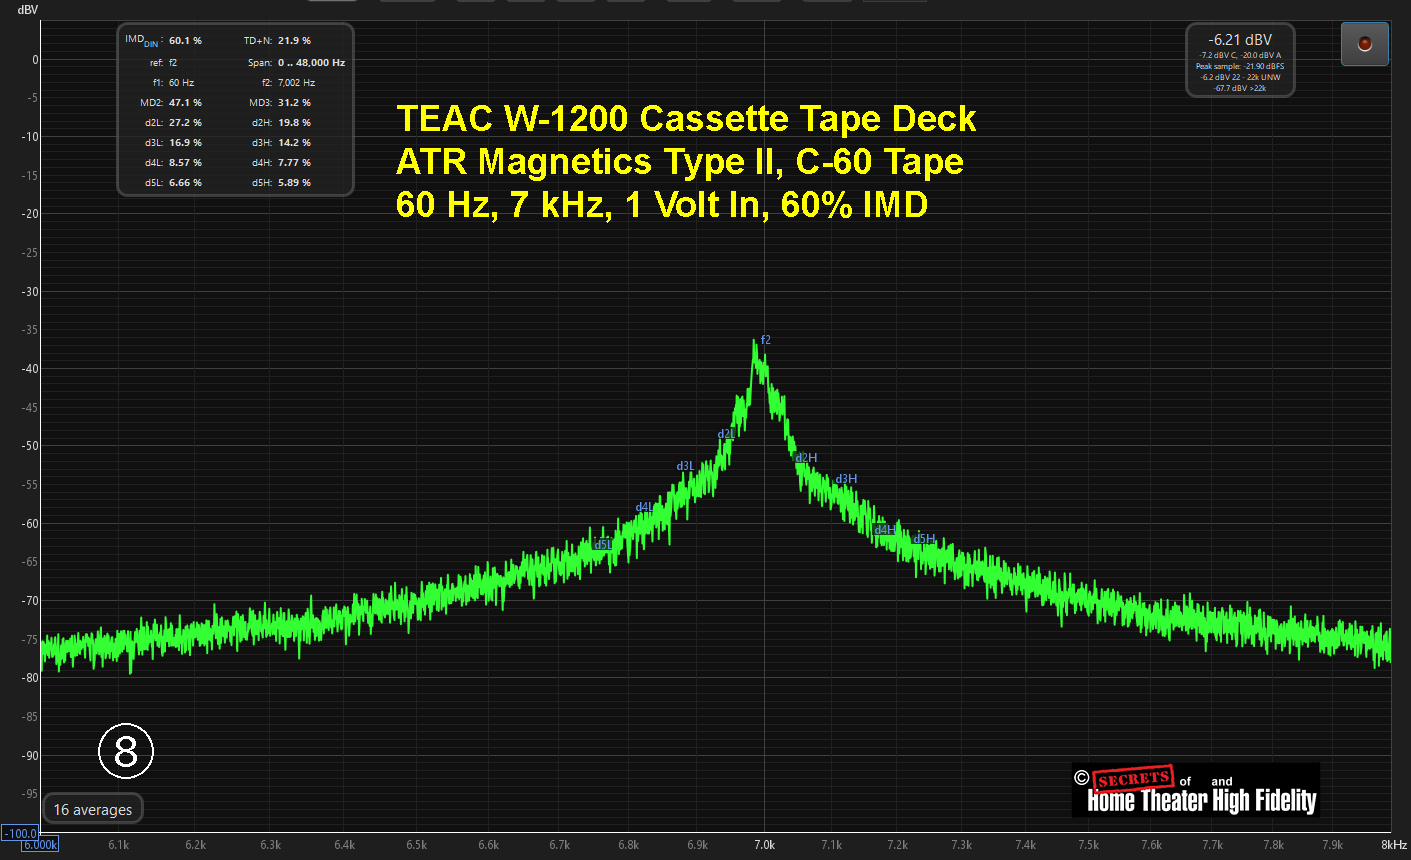Viewport: 1411px width, 860px height.
Task: Click the d3H value "14.2 %"
Action: (x=294, y=143)
